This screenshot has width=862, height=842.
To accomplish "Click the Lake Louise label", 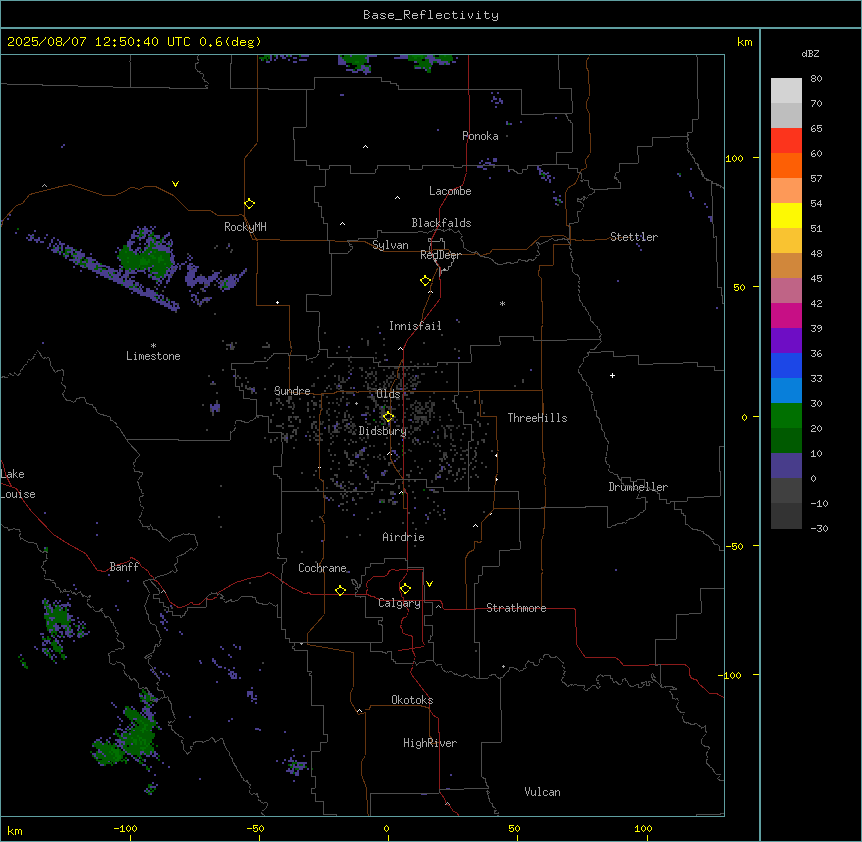I will pyautogui.click(x=18, y=484).
